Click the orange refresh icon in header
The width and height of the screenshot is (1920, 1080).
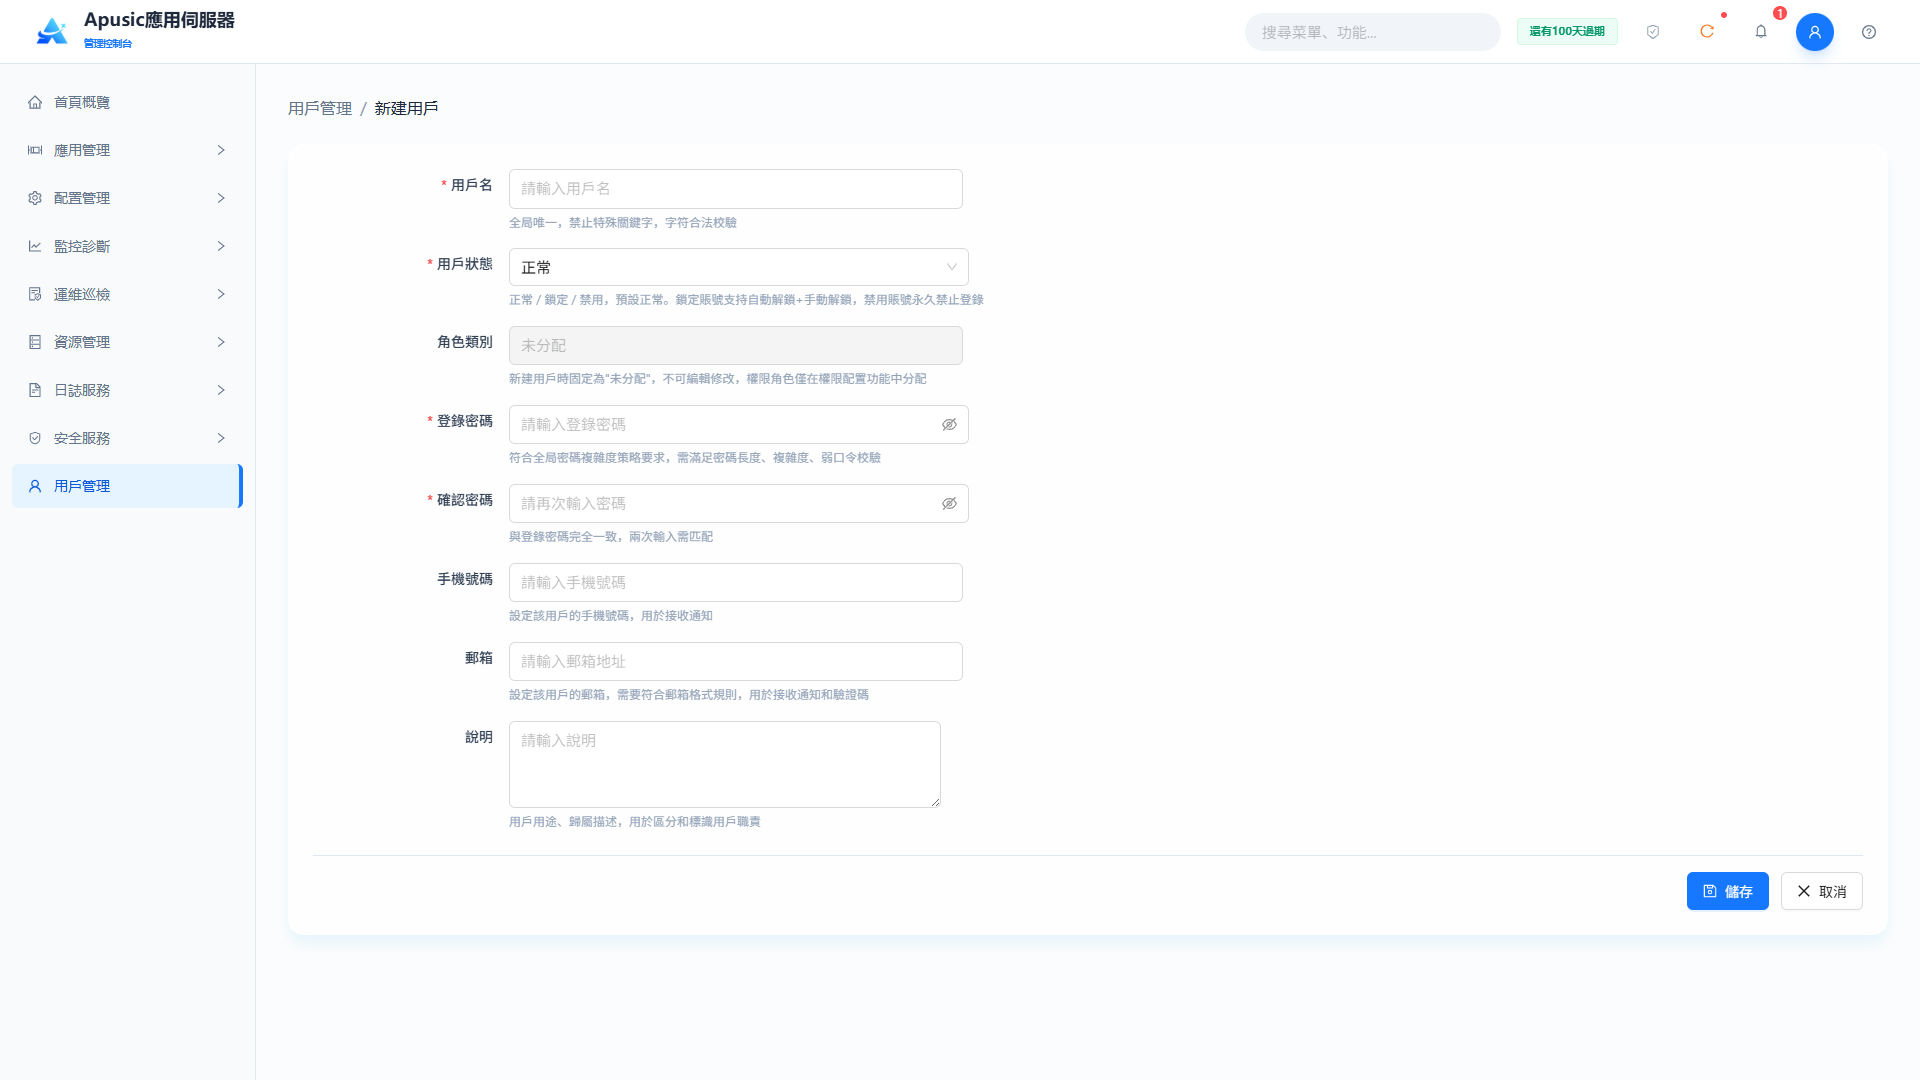pos(1707,32)
